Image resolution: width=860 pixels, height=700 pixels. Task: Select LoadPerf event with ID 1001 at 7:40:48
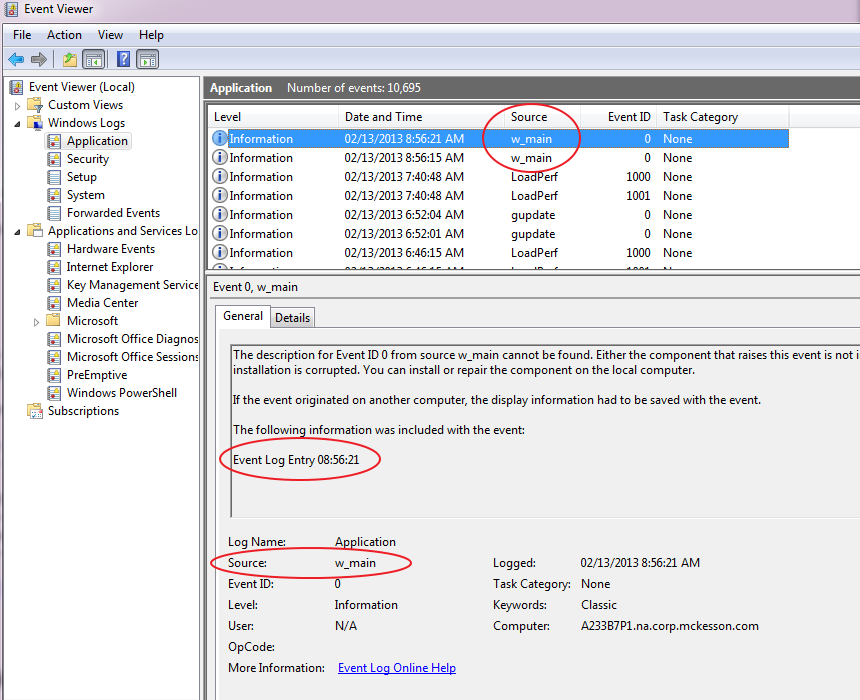coord(499,196)
